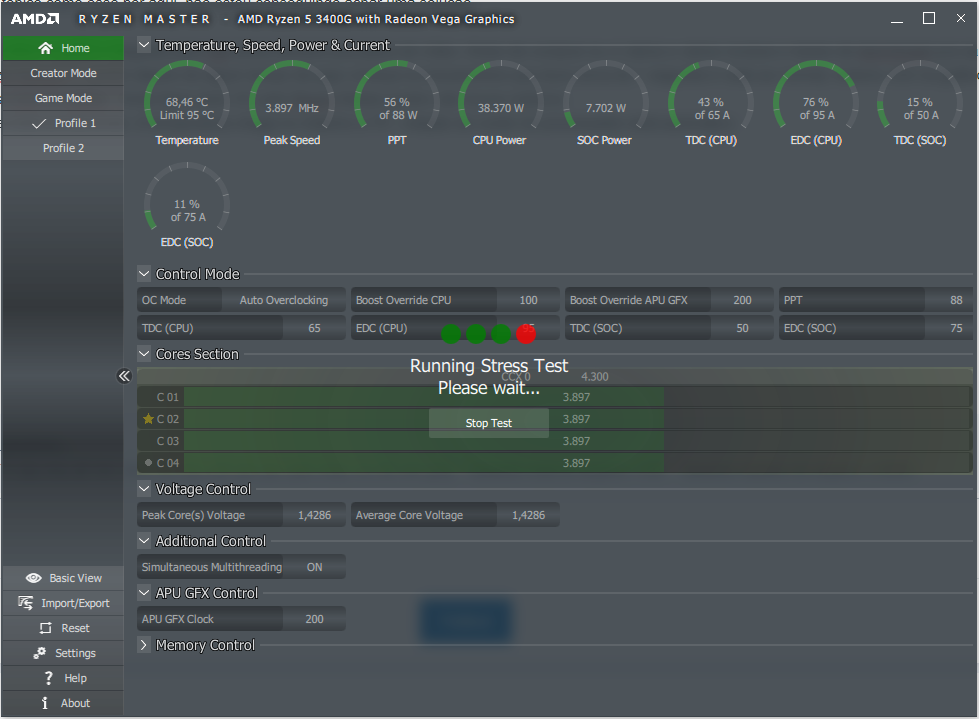Click PPT value 88 field
The height and width of the screenshot is (719, 979).
click(949, 300)
